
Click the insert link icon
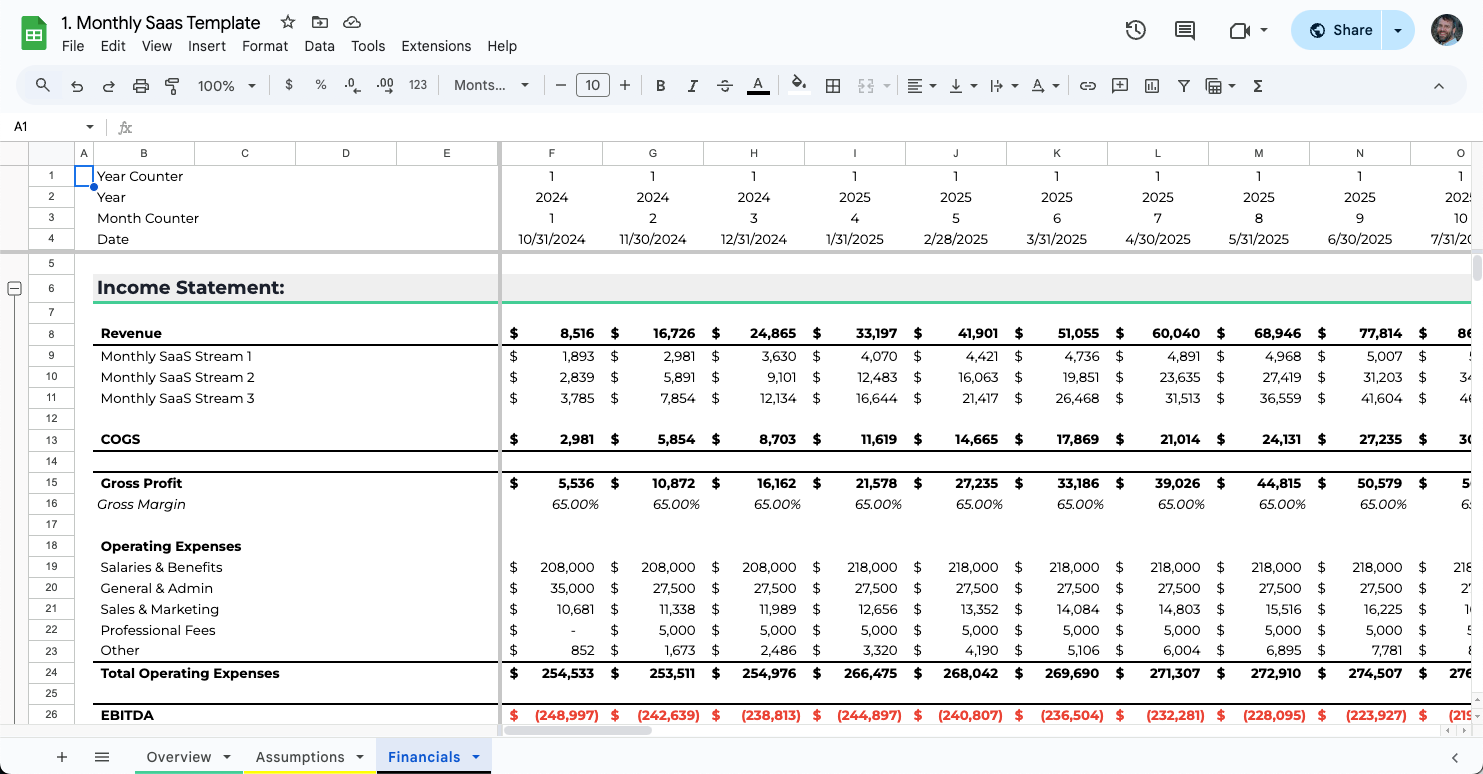[1088, 86]
